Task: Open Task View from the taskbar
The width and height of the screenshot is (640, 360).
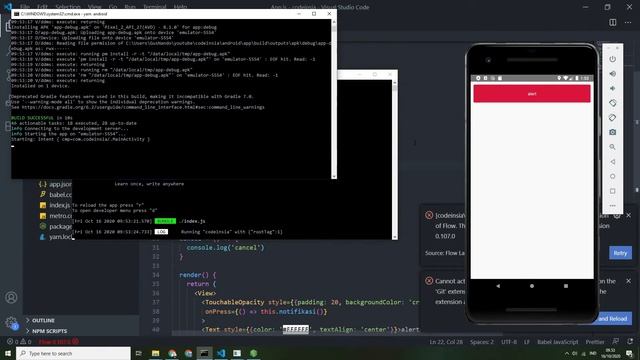Action: click(x=139, y=353)
